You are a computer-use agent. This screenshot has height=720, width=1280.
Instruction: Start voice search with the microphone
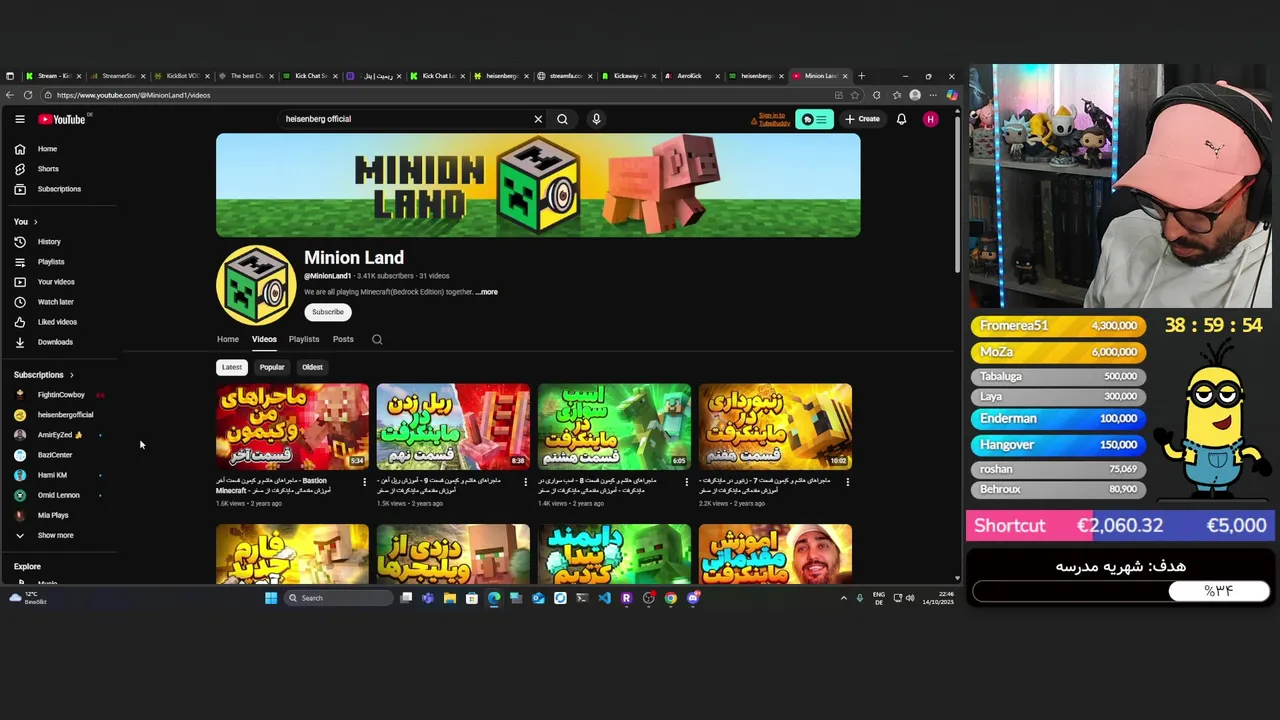(596, 119)
